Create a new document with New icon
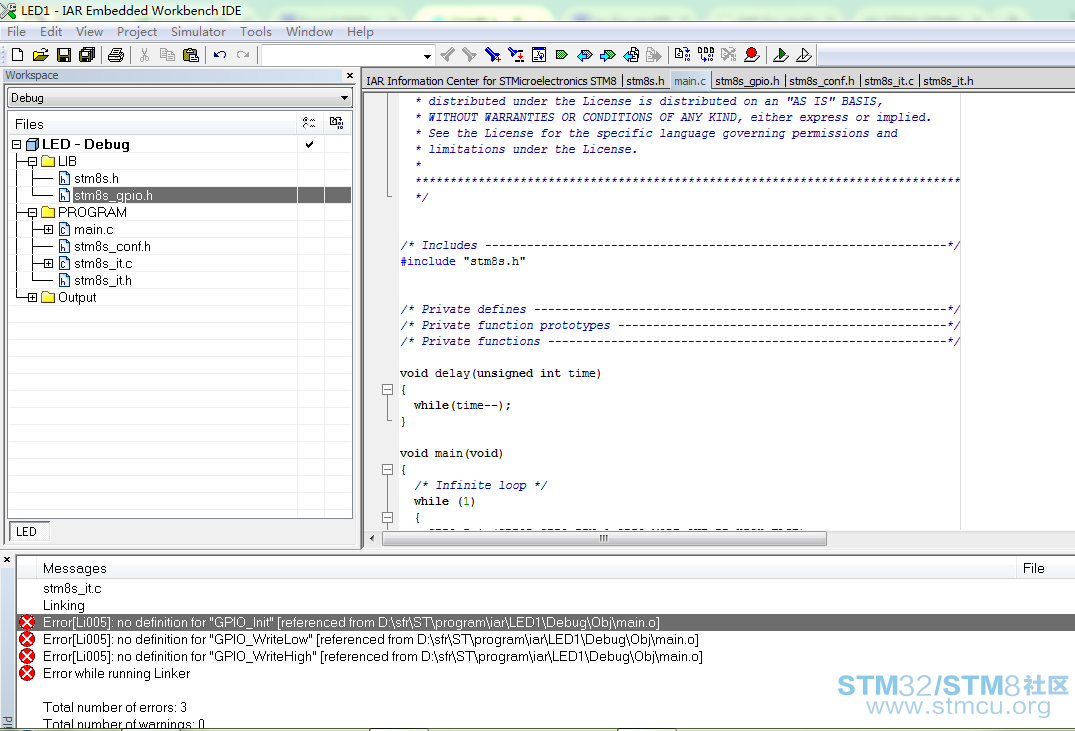Screen dimensions: 1075x731 [x=18, y=55]
